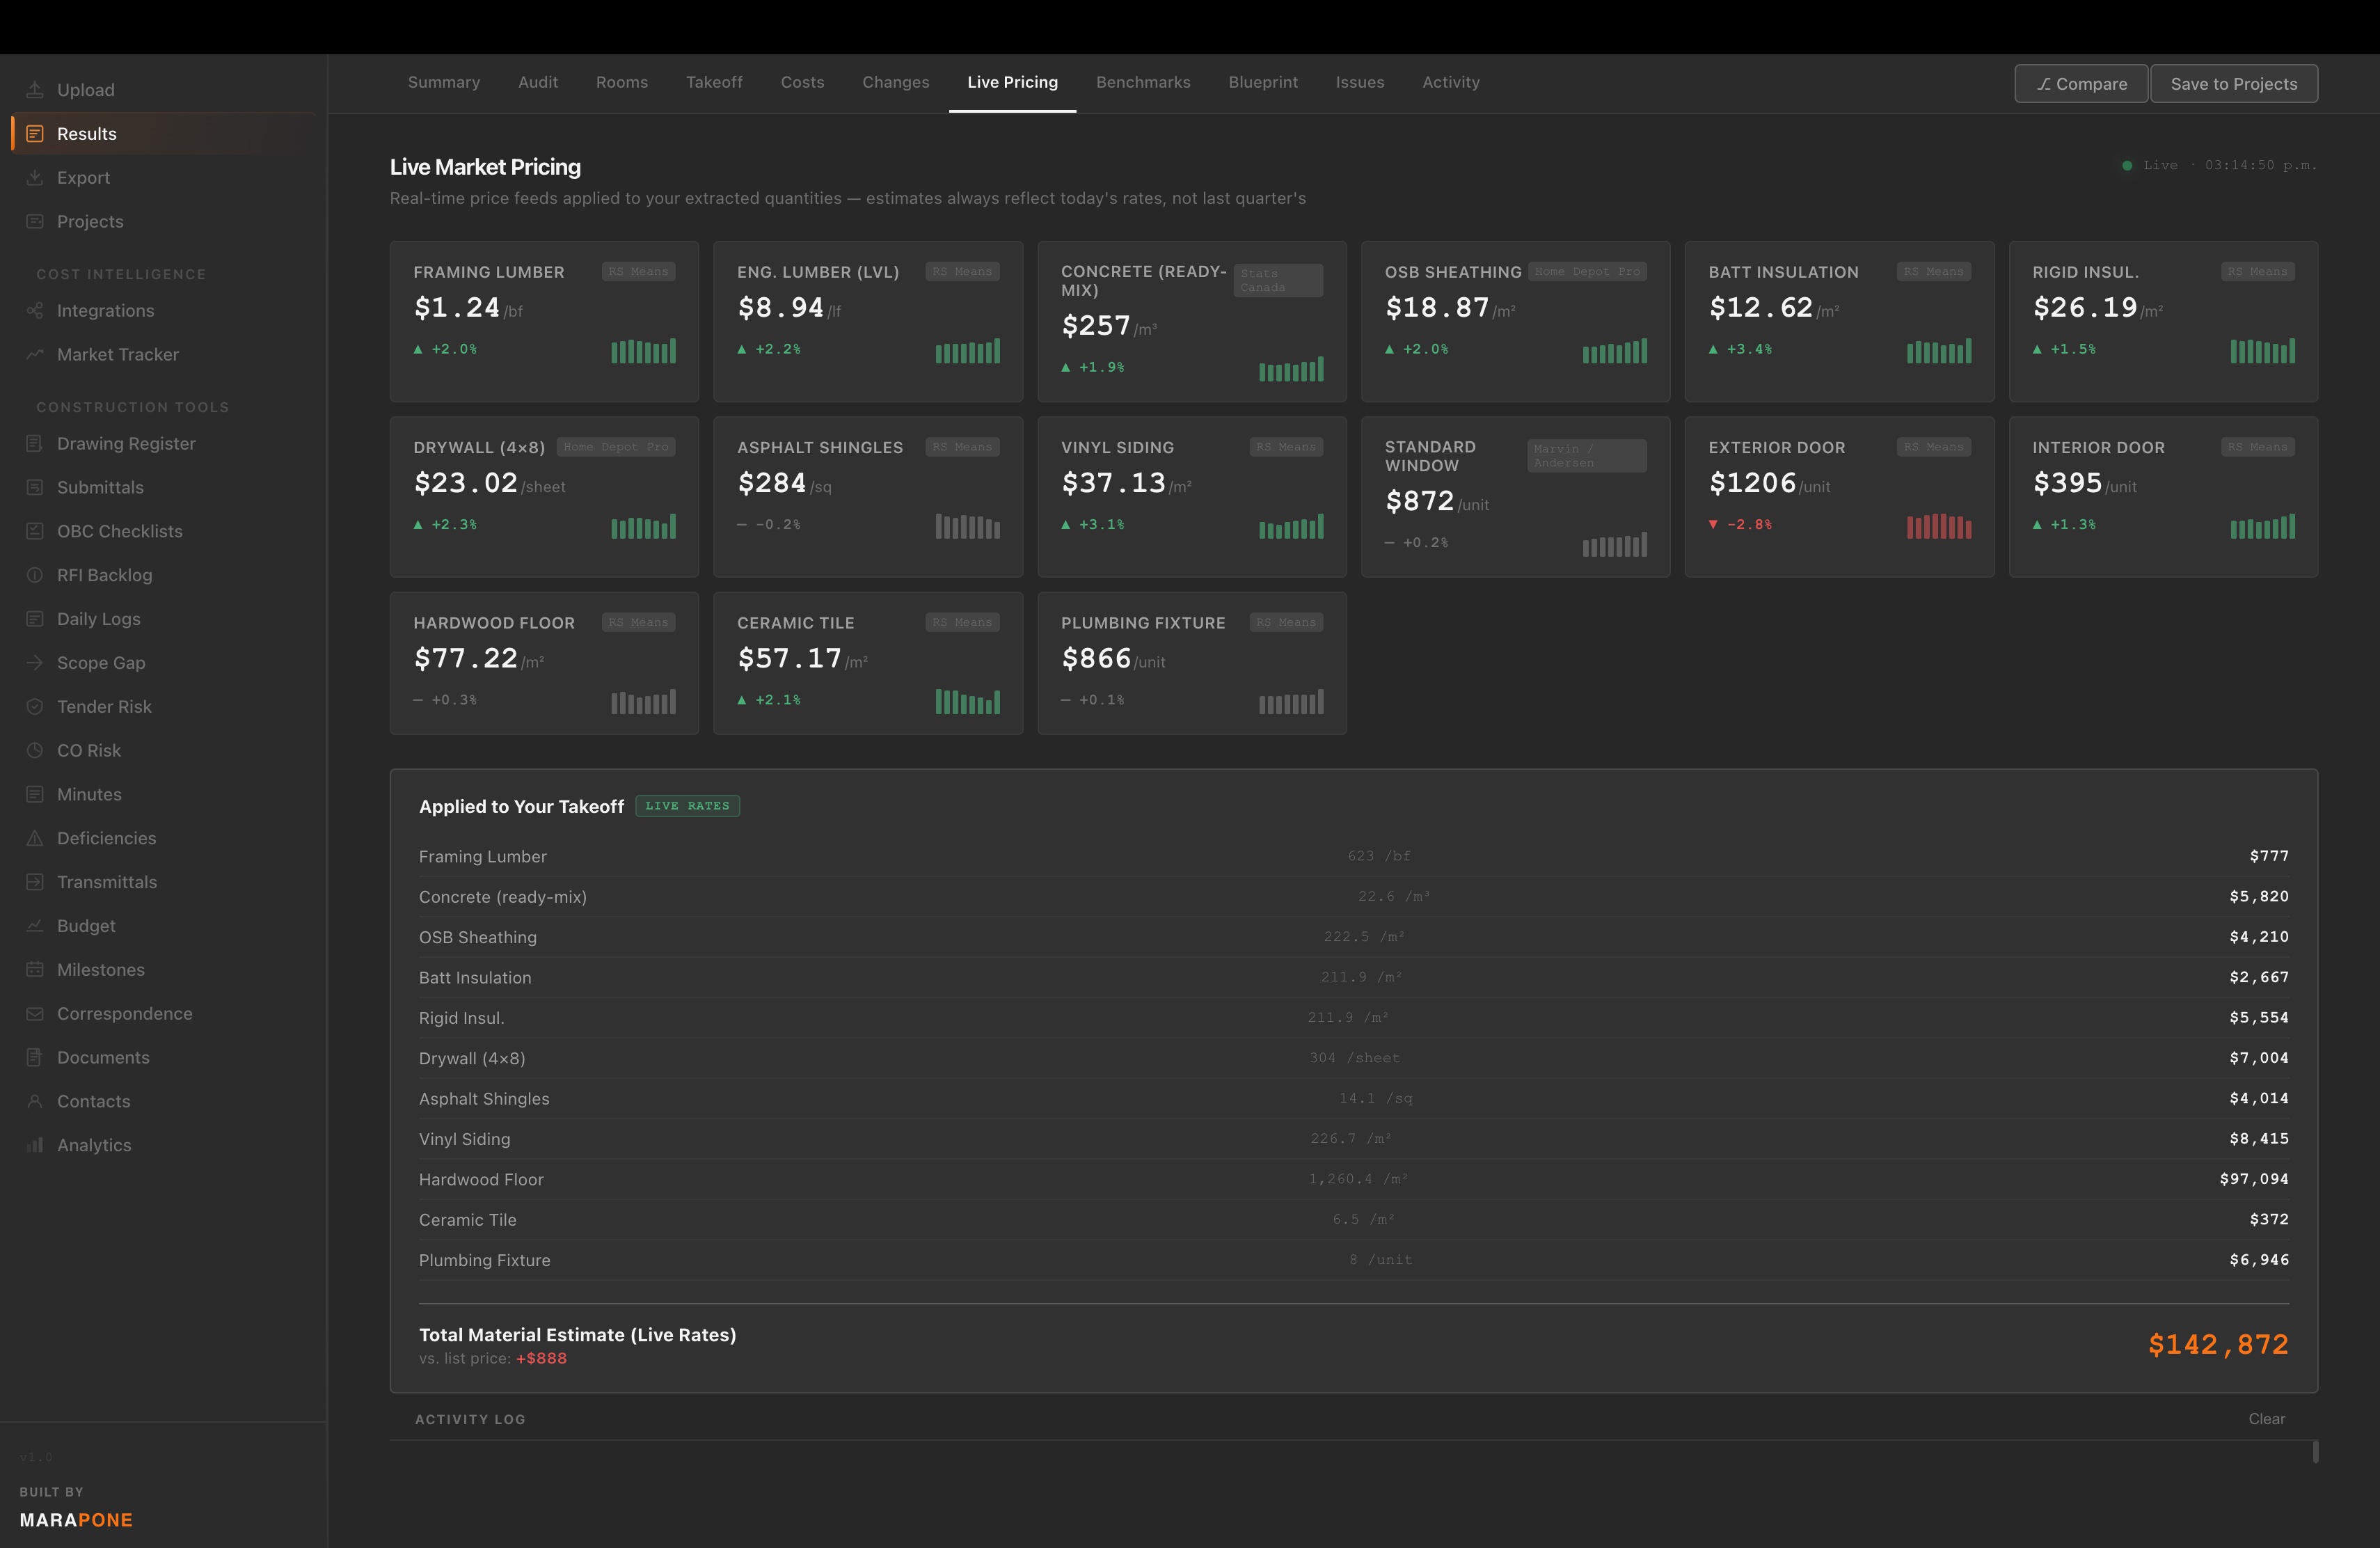Screen dimensions: 2380x1548
Task: Click the Market Tracker trend icon
Action: [35, 355]
